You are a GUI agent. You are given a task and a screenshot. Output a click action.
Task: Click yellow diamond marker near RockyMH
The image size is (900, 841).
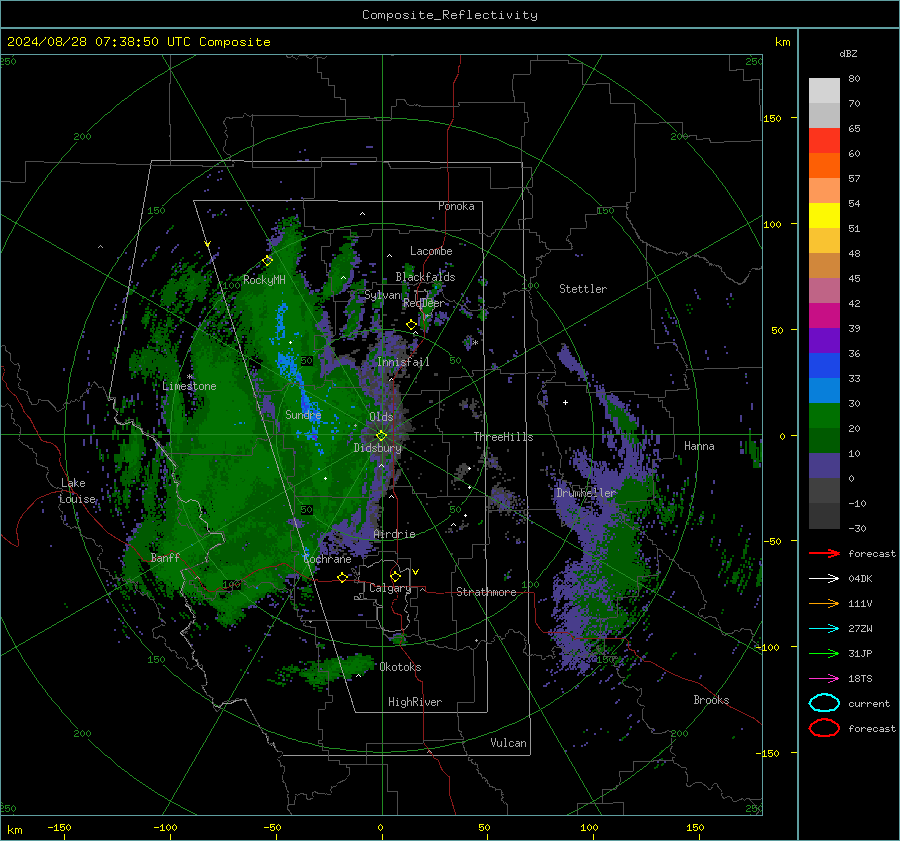coord(267,261)
